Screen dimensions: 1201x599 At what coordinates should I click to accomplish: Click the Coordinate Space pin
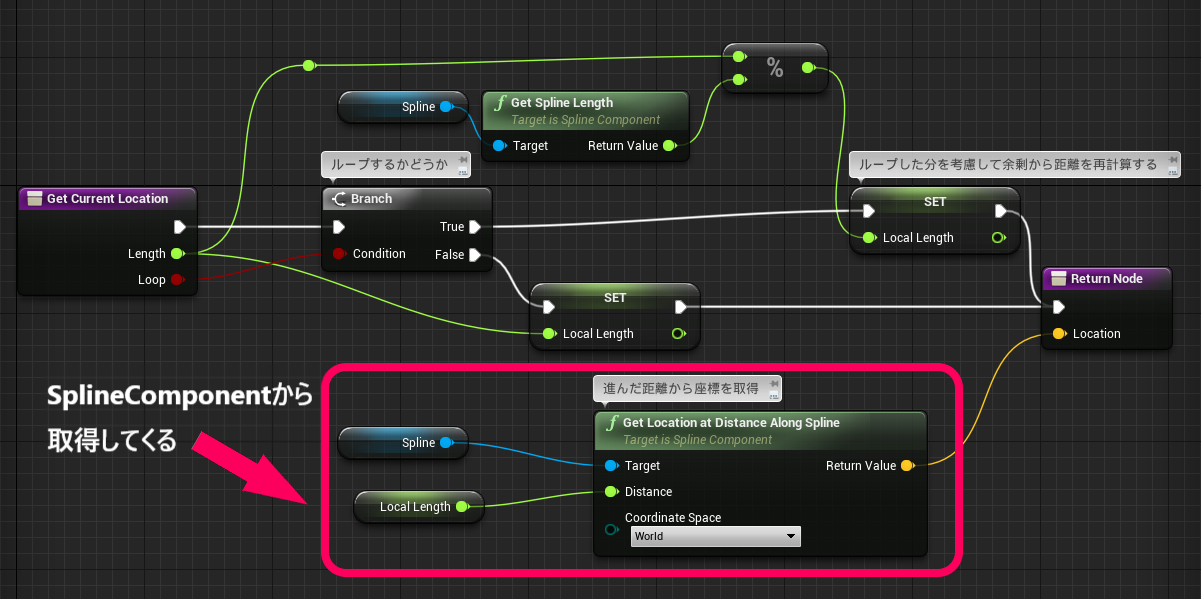click(x=611, y=529)
